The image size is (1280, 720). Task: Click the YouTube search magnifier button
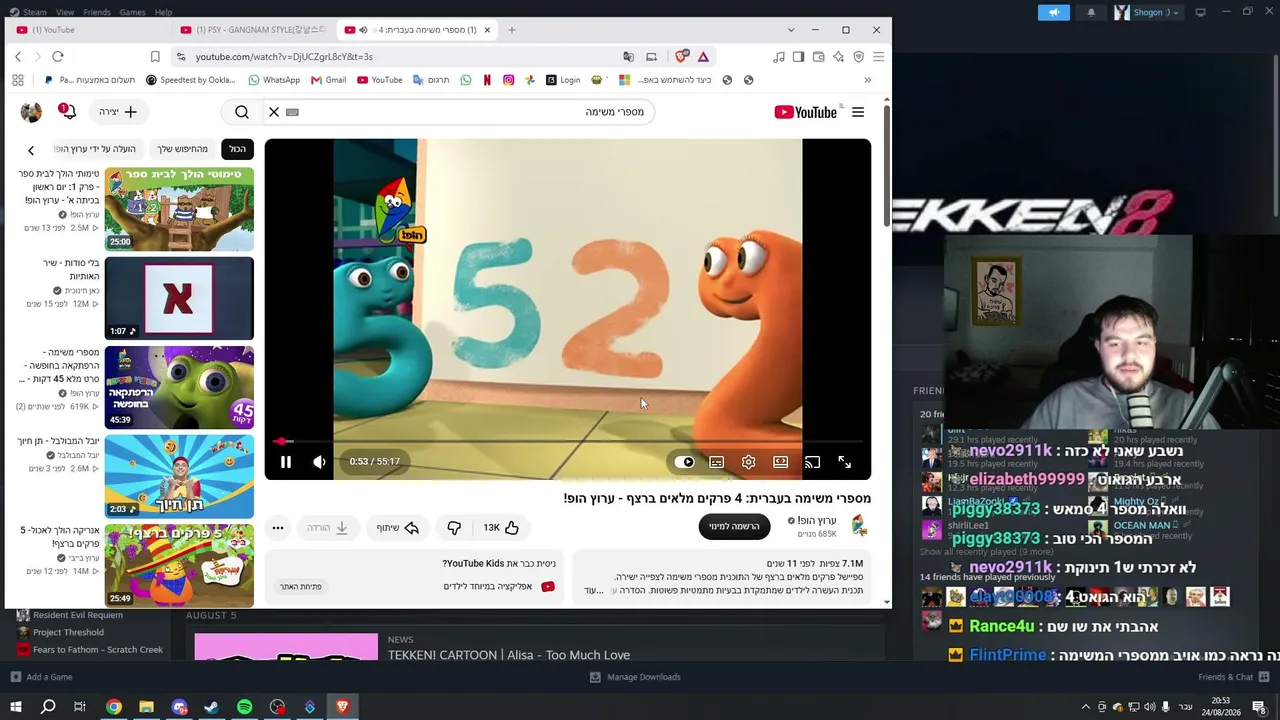(x=242, y=112)
